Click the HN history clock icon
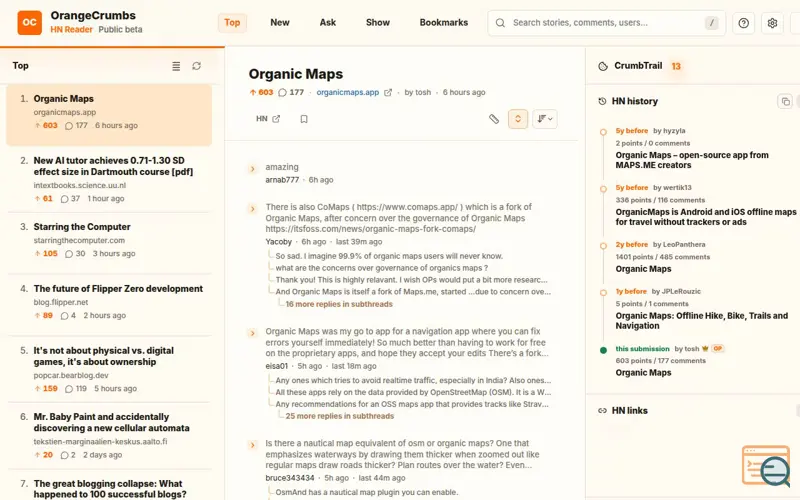The image size is (800, 500). pos(602,101)
